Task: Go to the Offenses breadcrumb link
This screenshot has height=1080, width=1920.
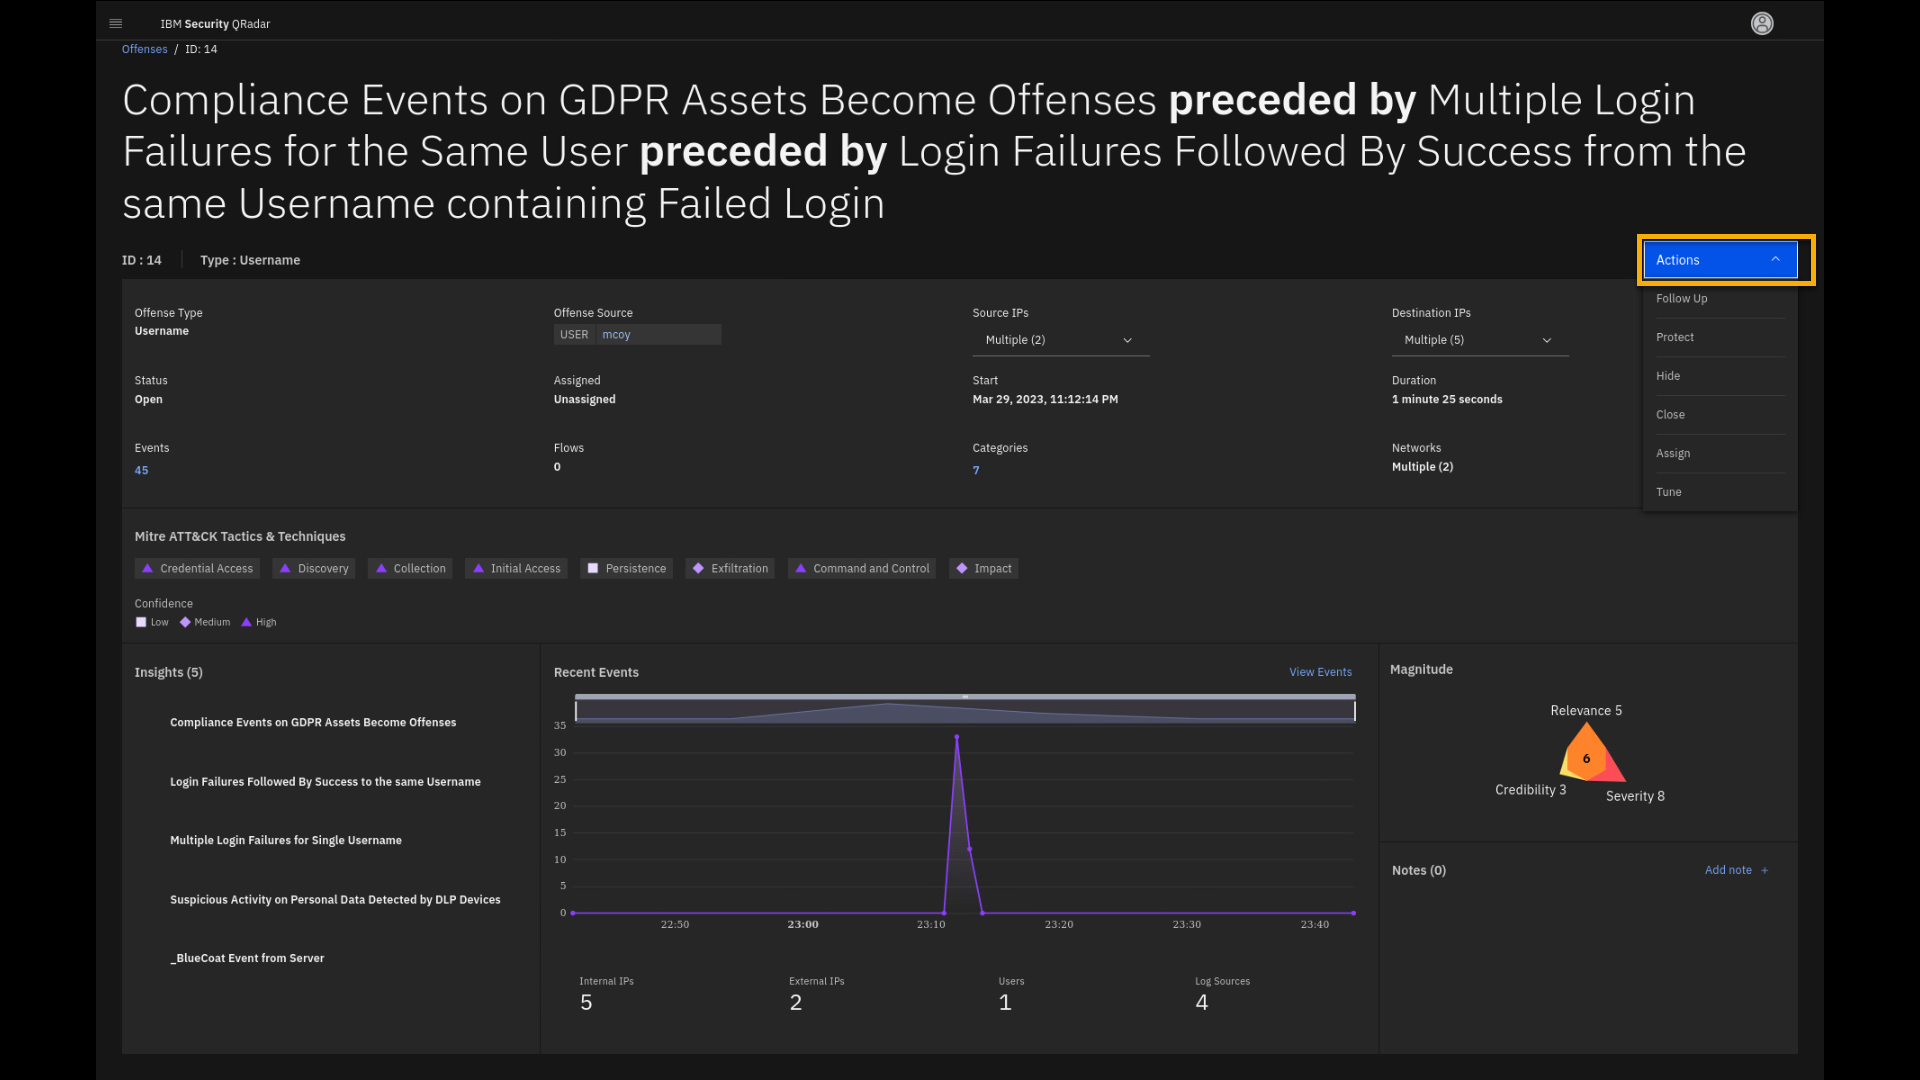Action: [145, 49]
